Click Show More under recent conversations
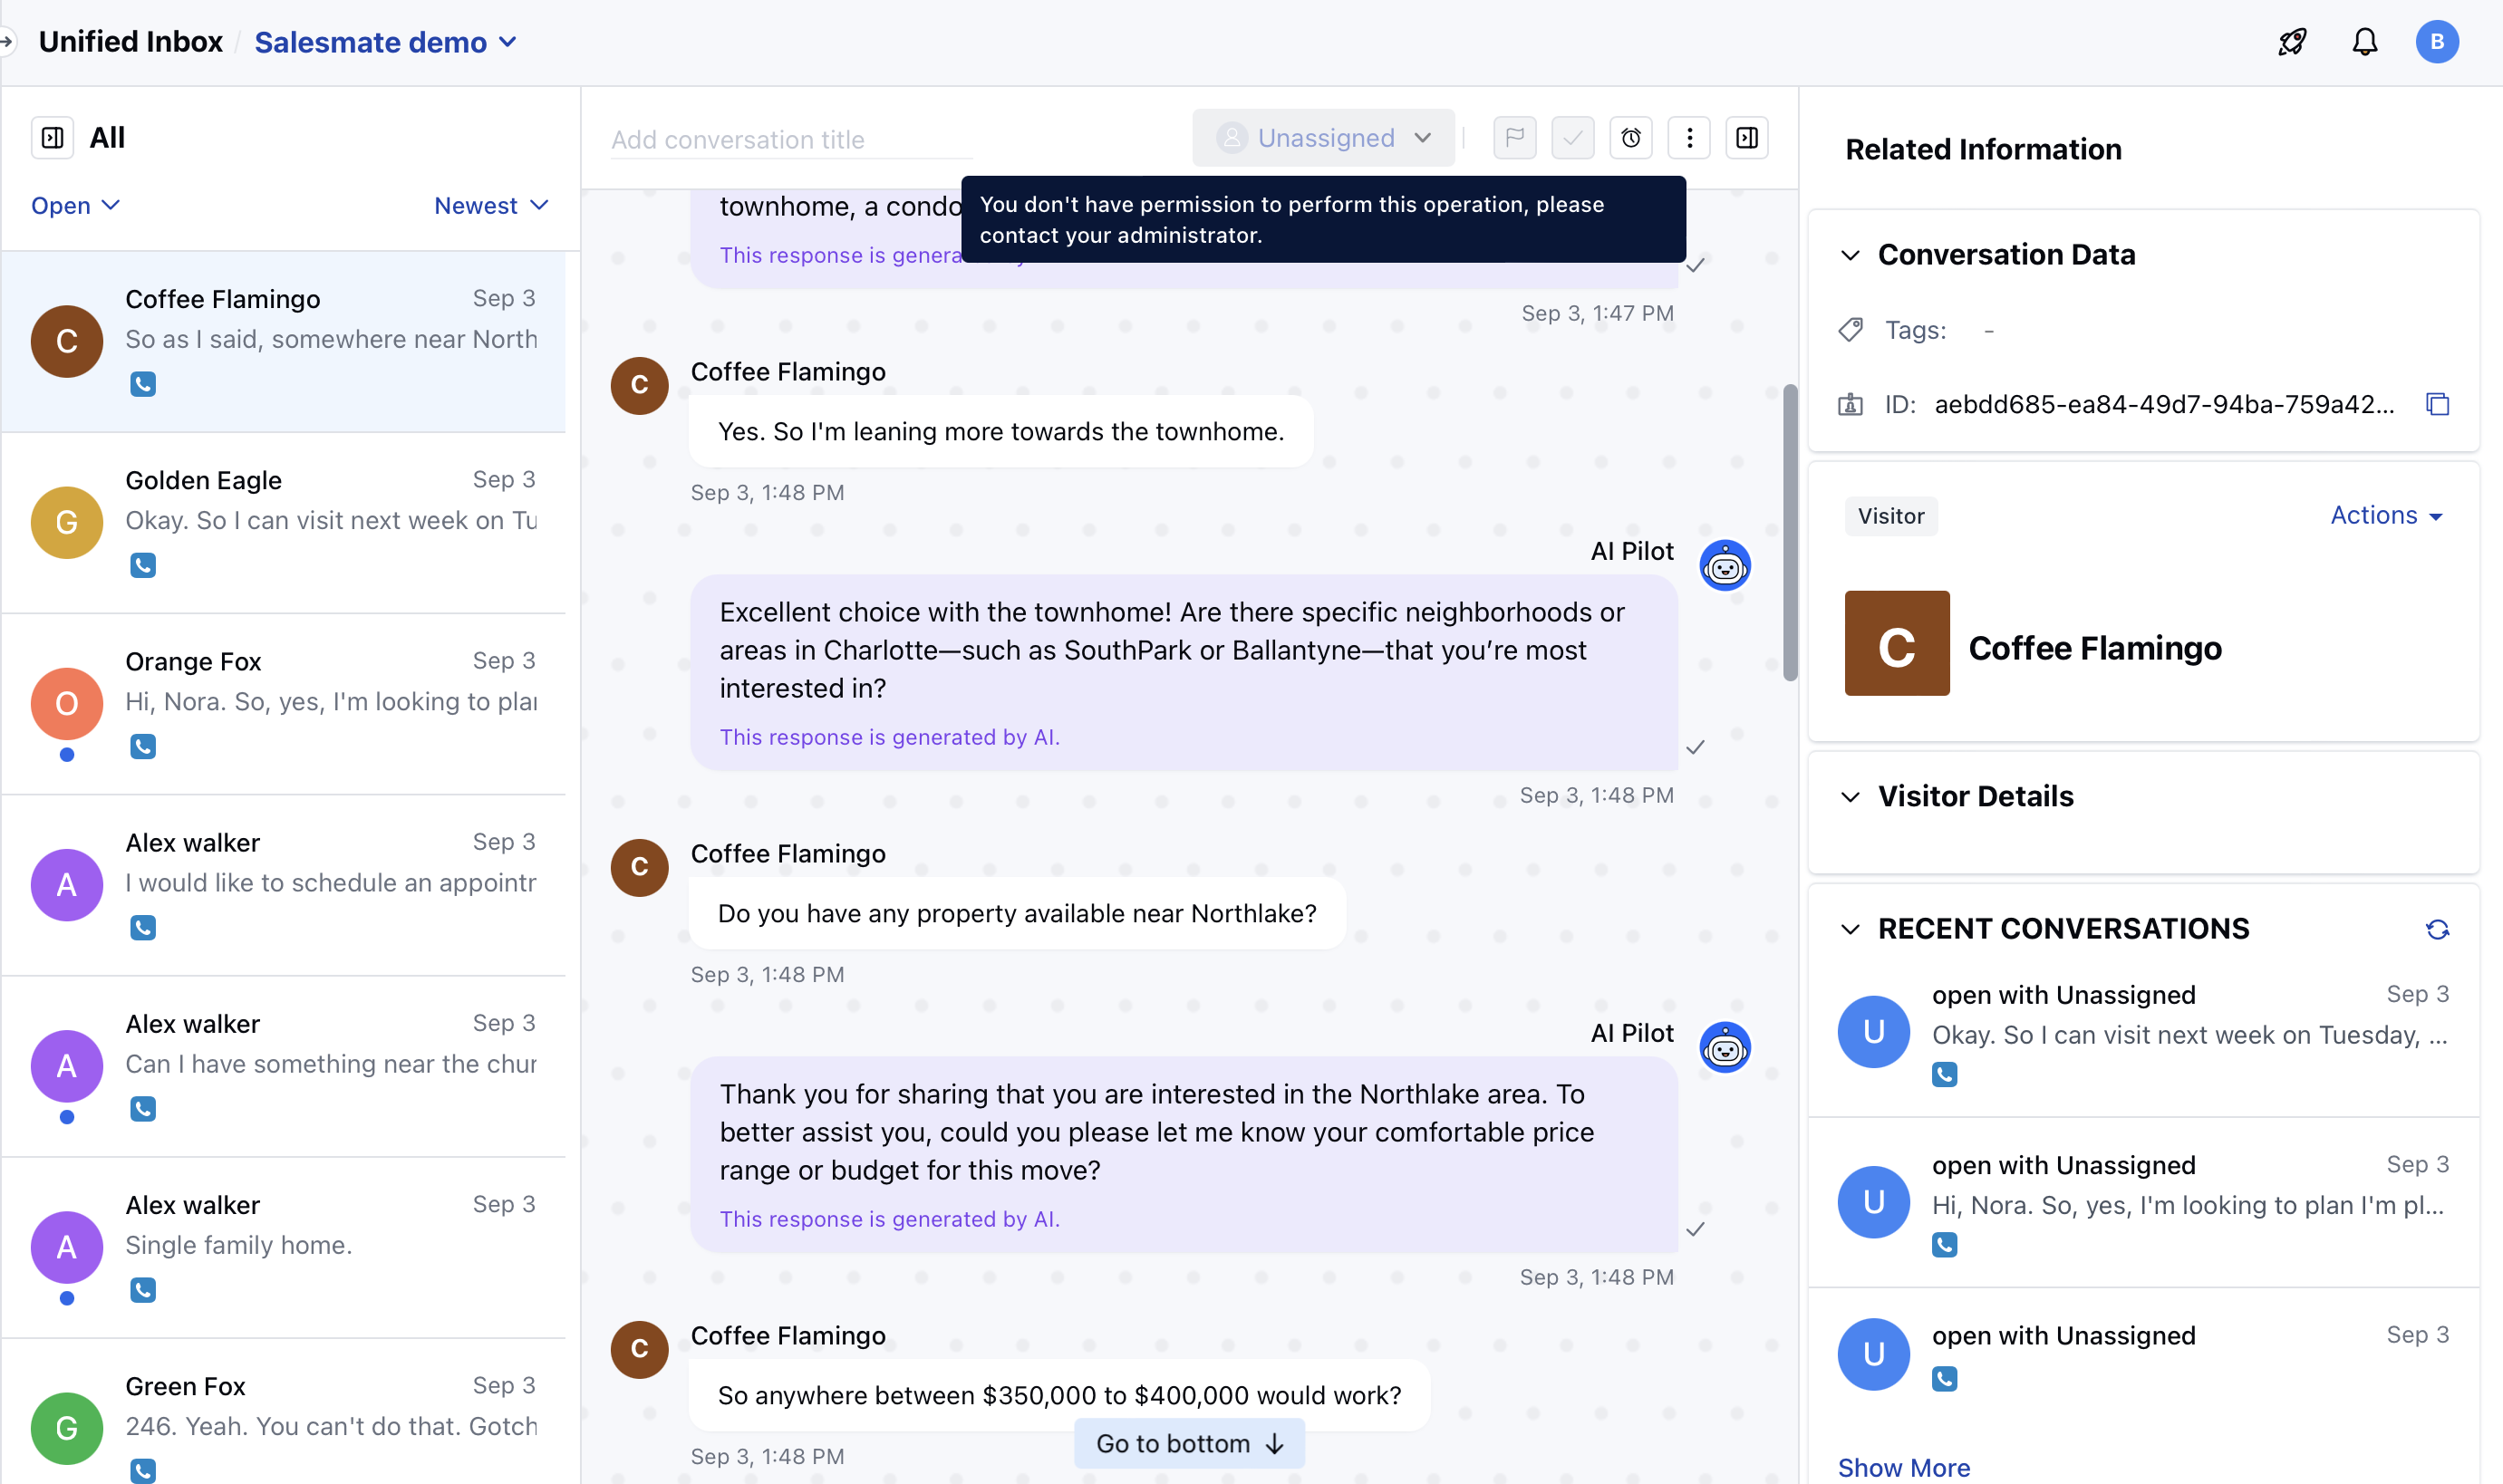This screenshot has width=2503, height=1484. (x=1903, y=1466)
